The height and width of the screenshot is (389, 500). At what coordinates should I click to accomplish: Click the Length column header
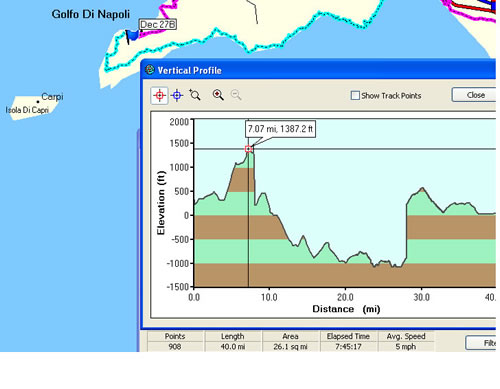233,336
